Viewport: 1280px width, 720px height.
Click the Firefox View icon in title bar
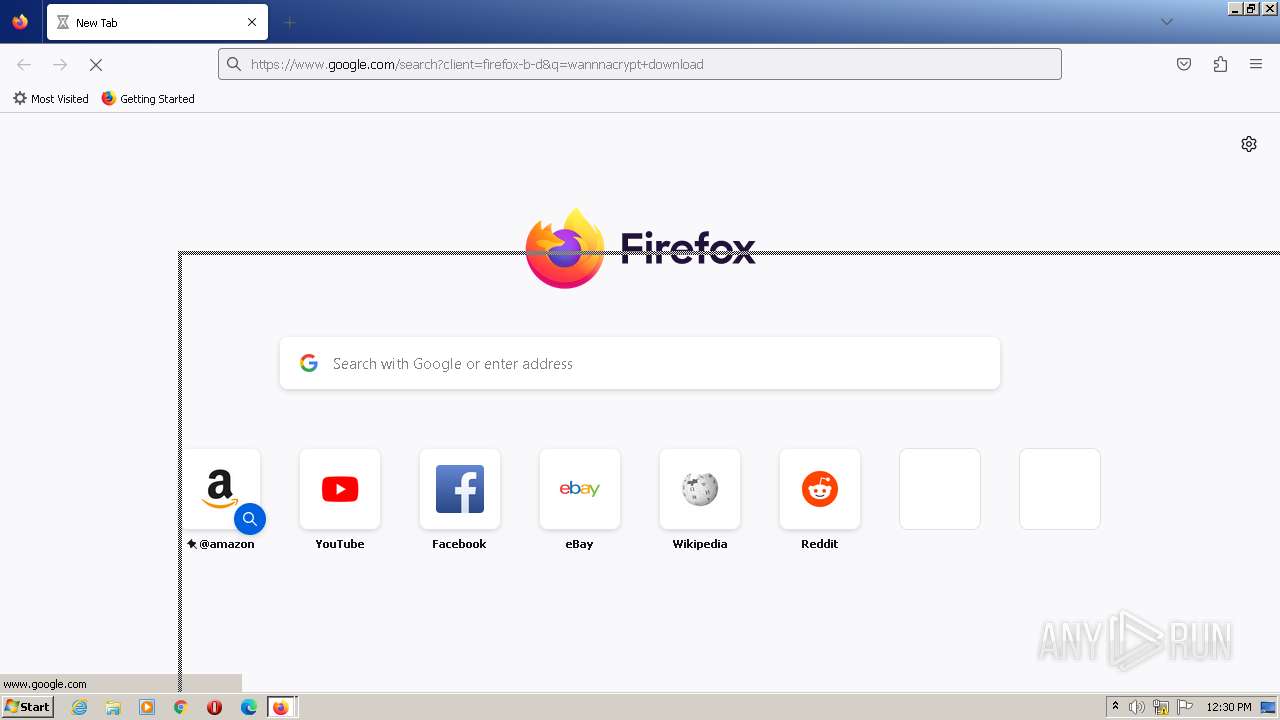pos(20,22)
